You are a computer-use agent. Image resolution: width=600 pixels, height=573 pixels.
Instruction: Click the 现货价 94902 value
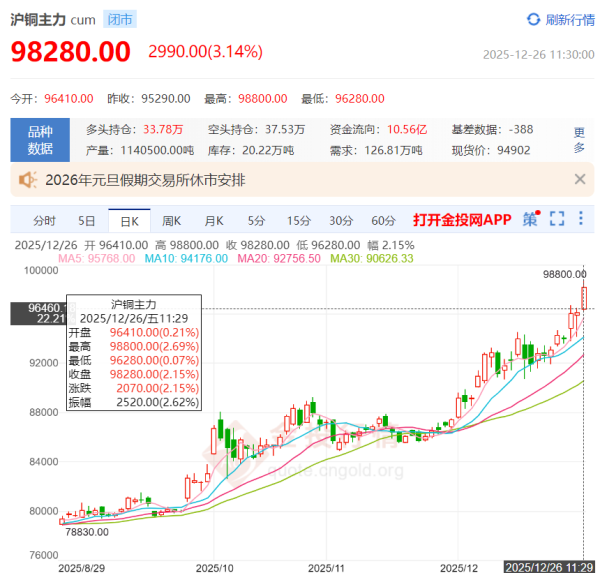pos(514,150)
